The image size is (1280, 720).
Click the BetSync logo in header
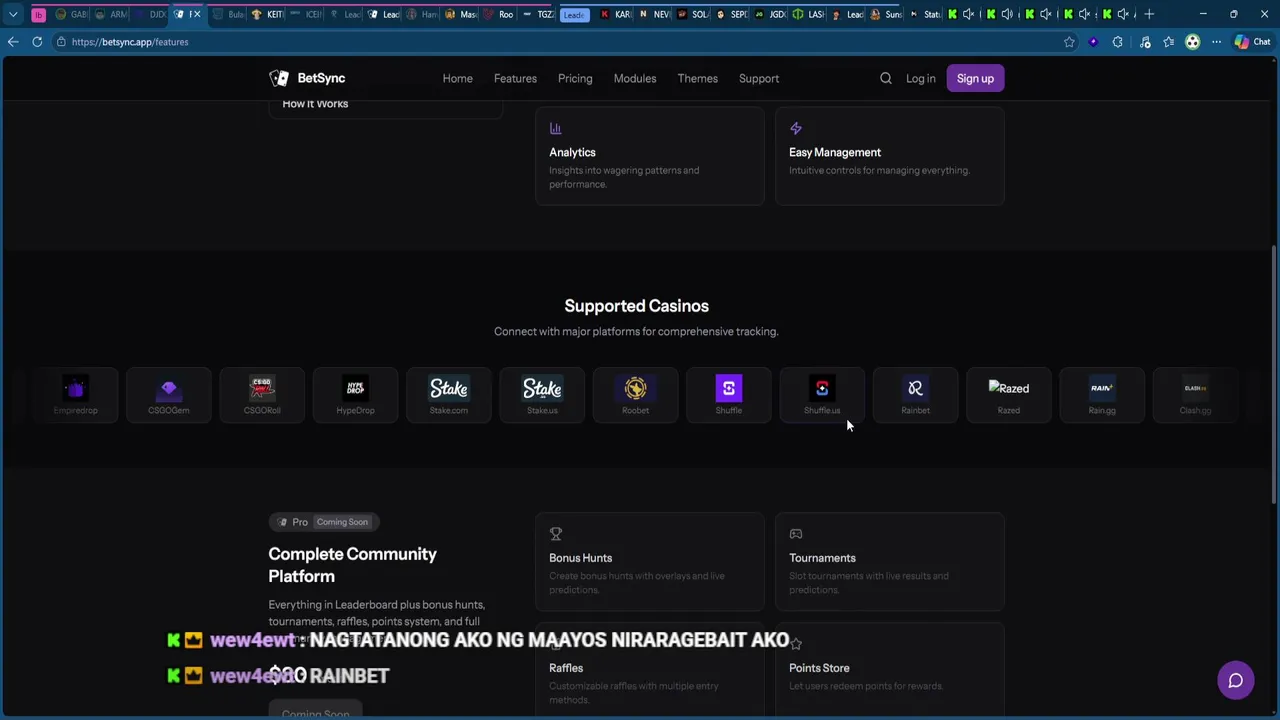click(x=307, y=78)
